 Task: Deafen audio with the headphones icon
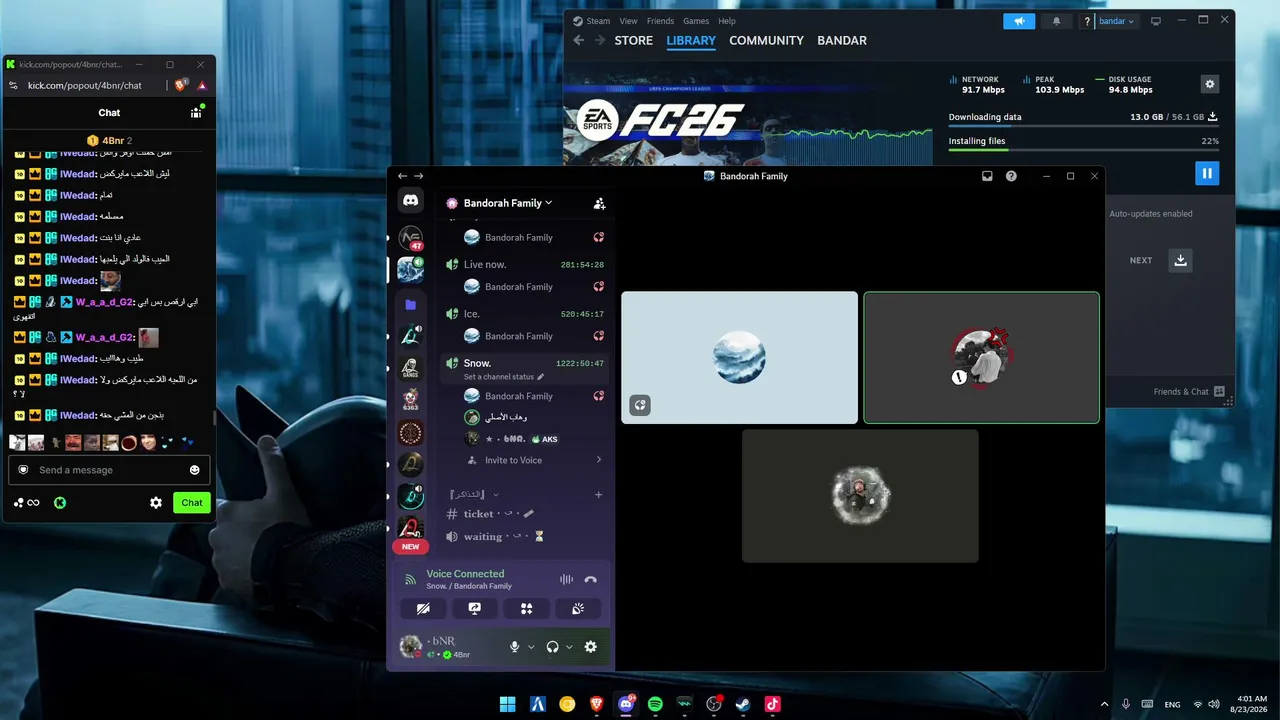pyautogui.click(x=552, y=647)
